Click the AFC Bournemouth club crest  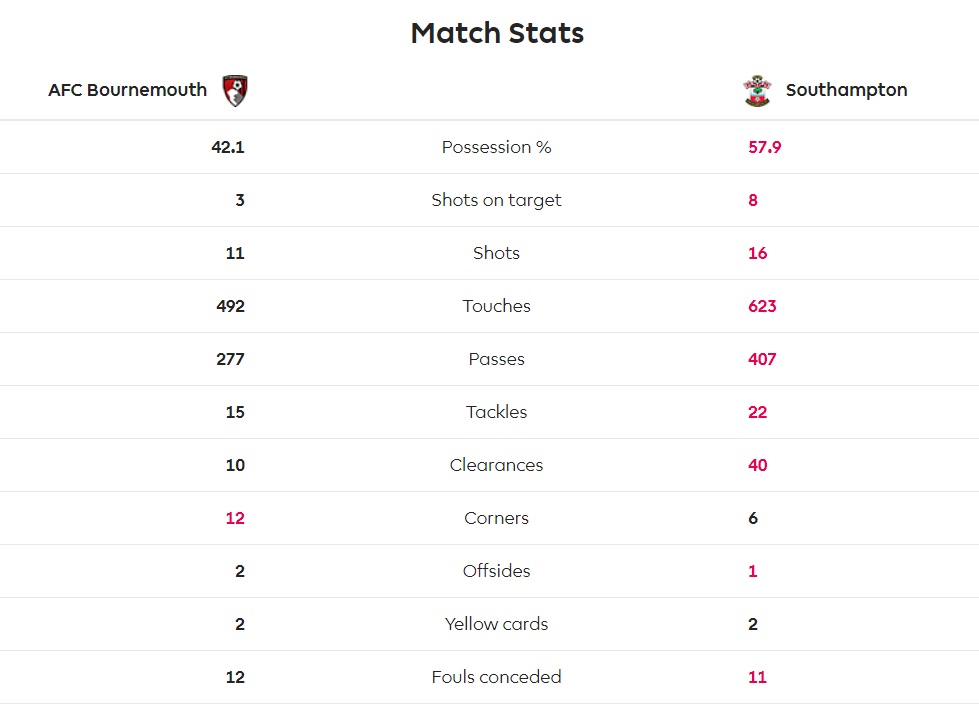click(235, 91)
